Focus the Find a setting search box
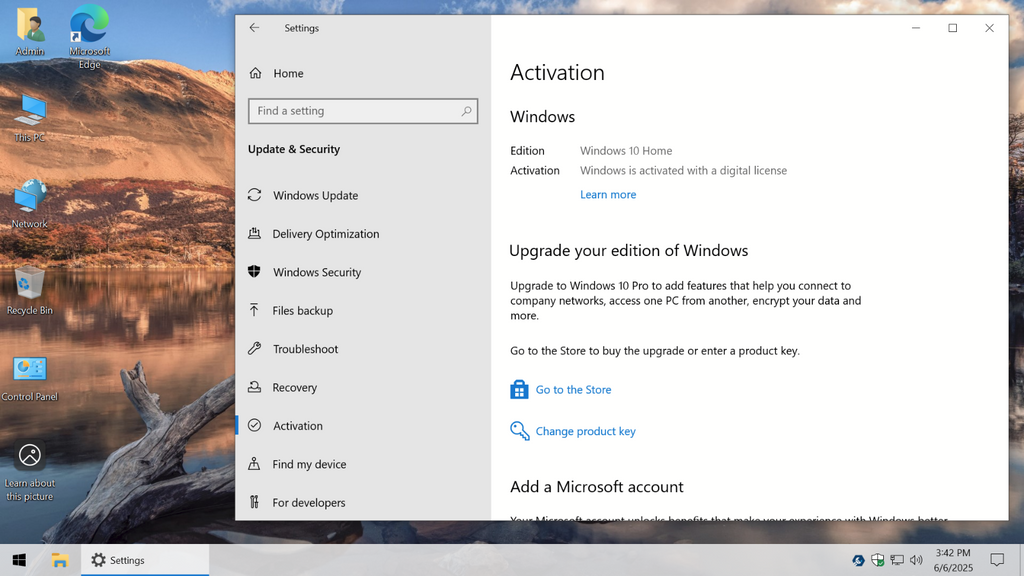 (363, 111)
